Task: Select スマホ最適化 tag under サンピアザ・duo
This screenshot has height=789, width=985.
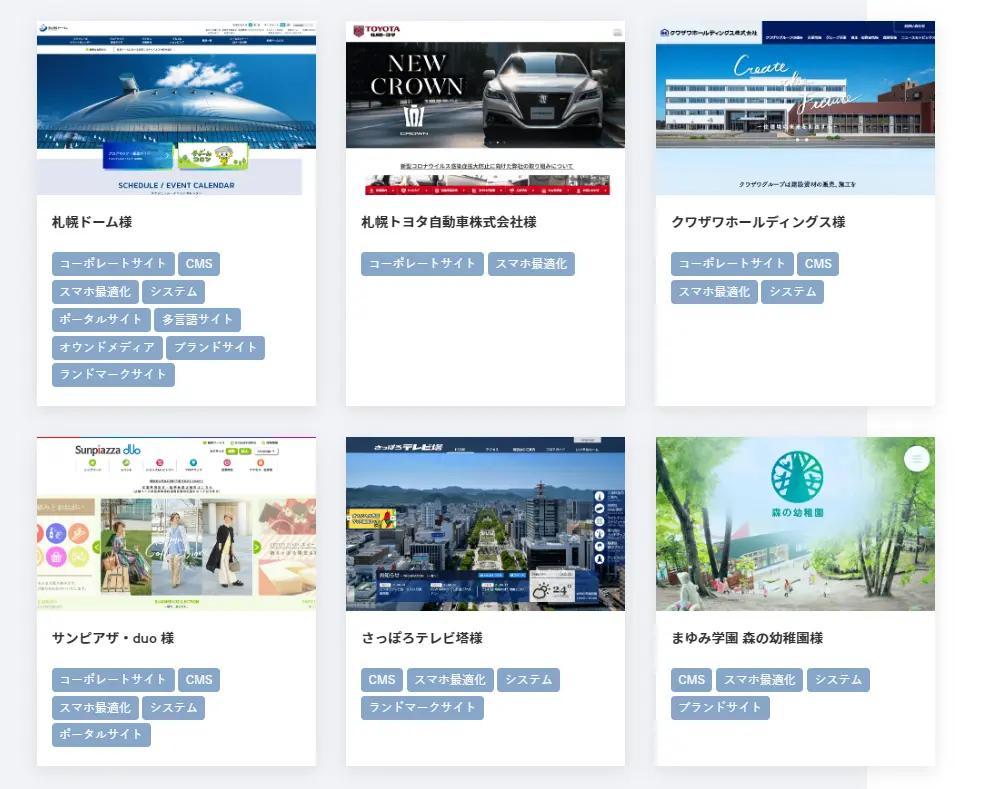Action: pyautogui.click(x=95, y=707)
